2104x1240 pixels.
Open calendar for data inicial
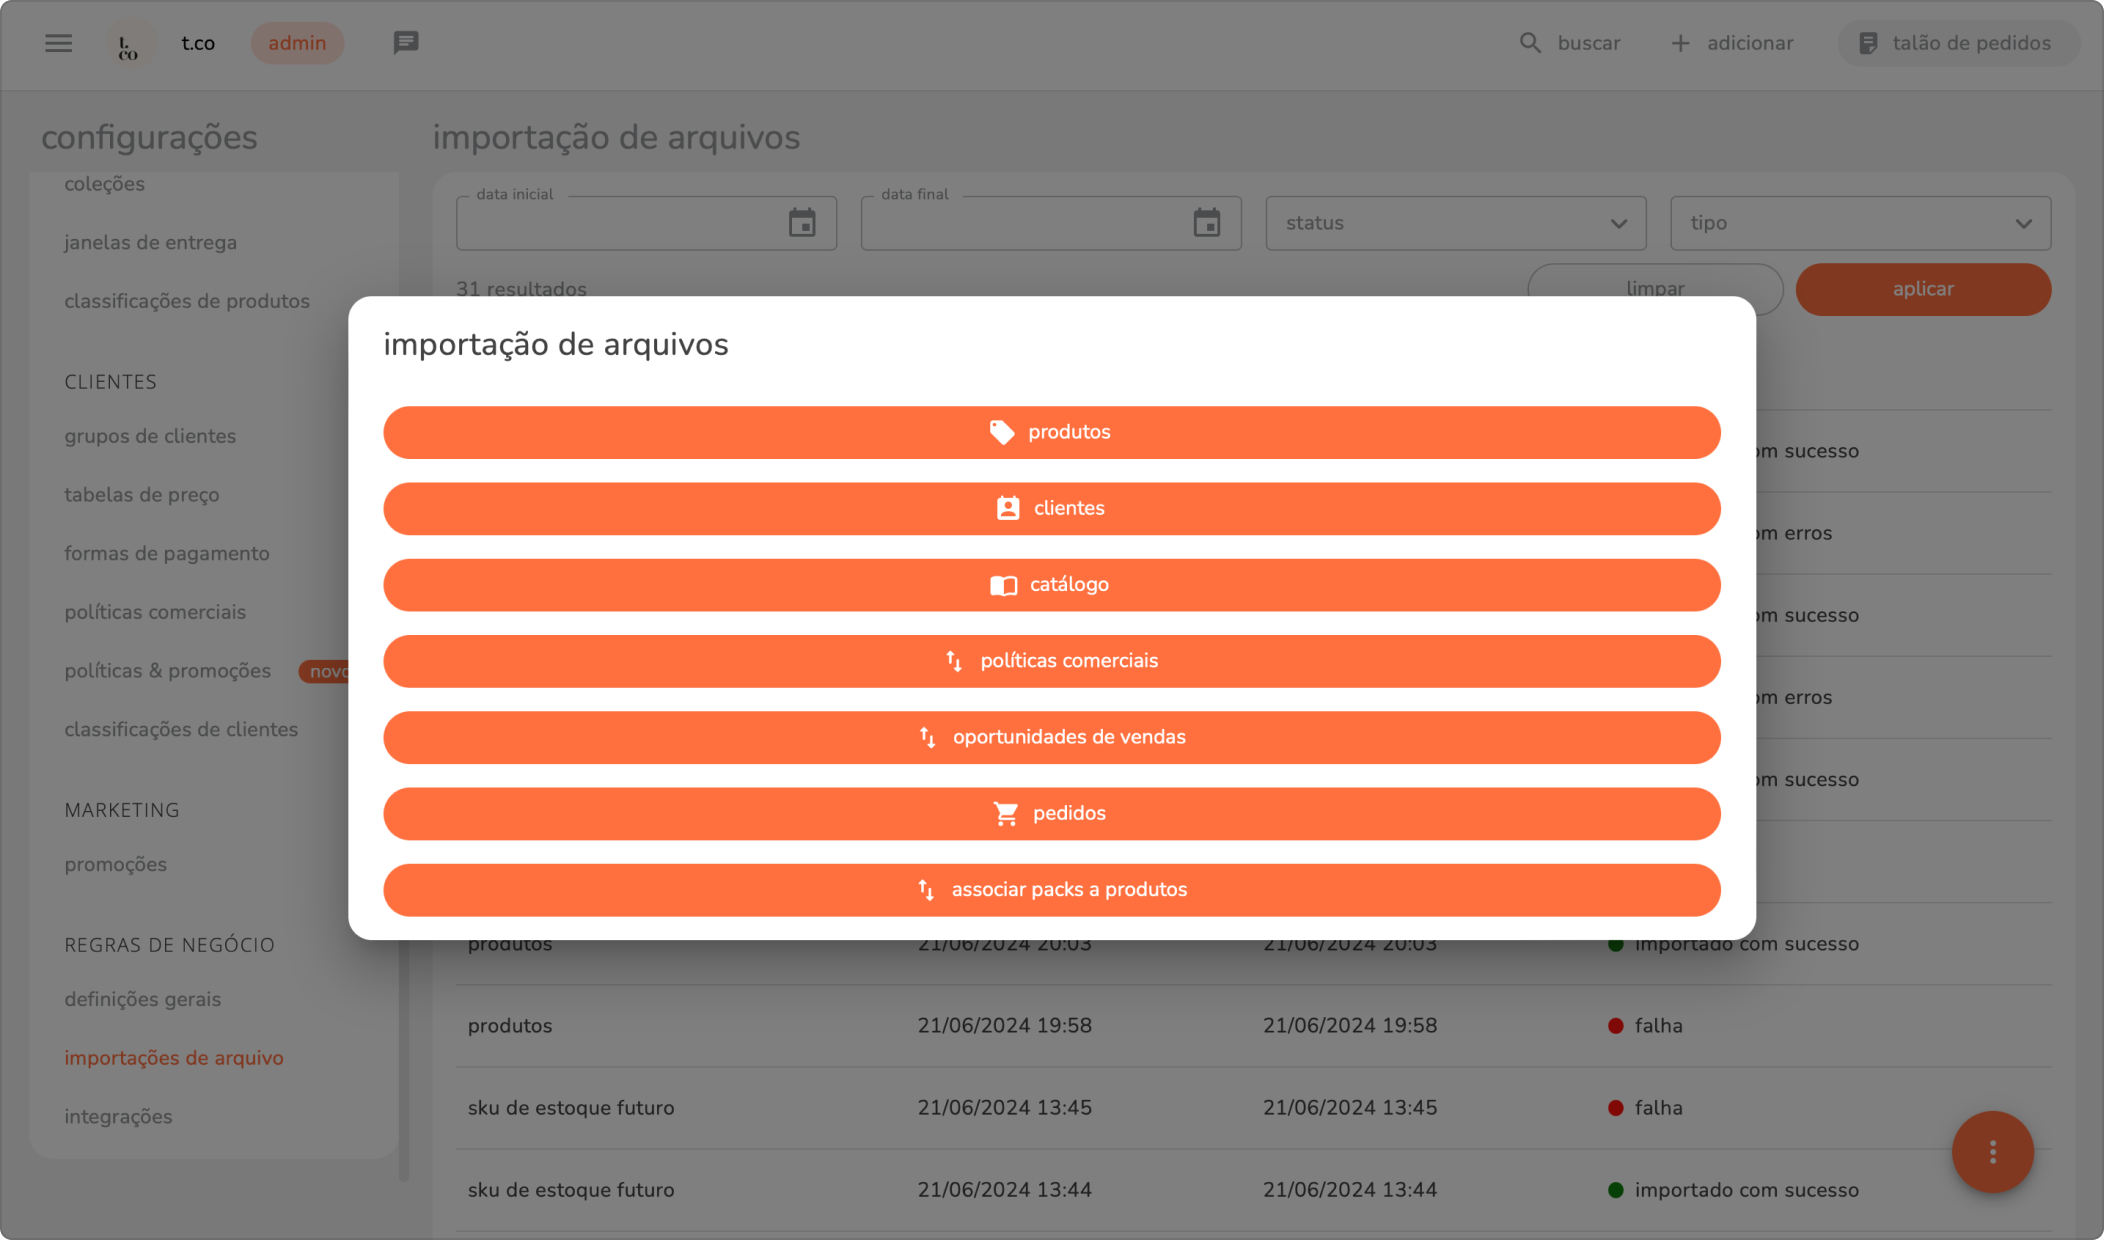click(x=802, y=223)
